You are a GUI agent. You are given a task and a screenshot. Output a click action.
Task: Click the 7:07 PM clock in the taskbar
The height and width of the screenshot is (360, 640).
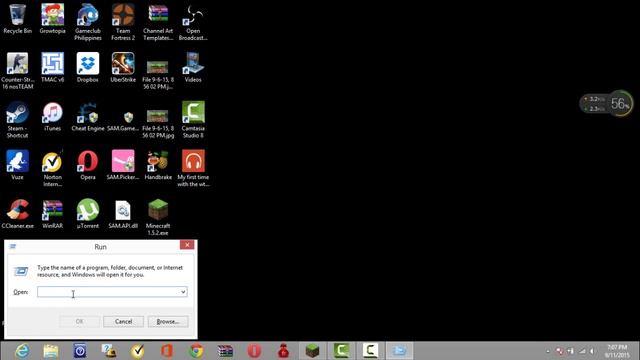pos(617,351)
